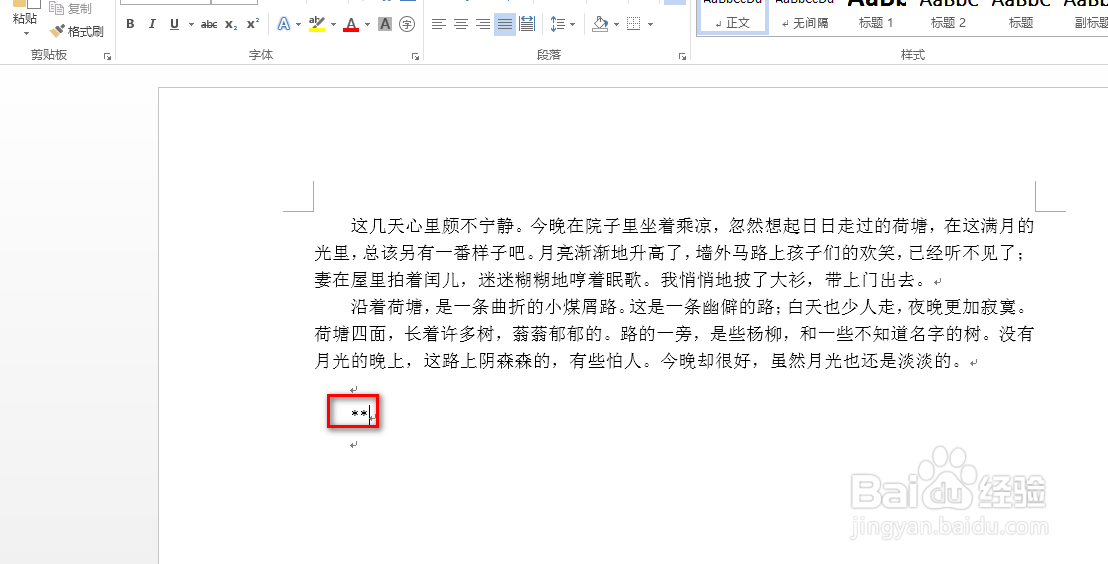1108x564 pixels.
Task: Open borders dropdown arrow
Action: [650, 25]
